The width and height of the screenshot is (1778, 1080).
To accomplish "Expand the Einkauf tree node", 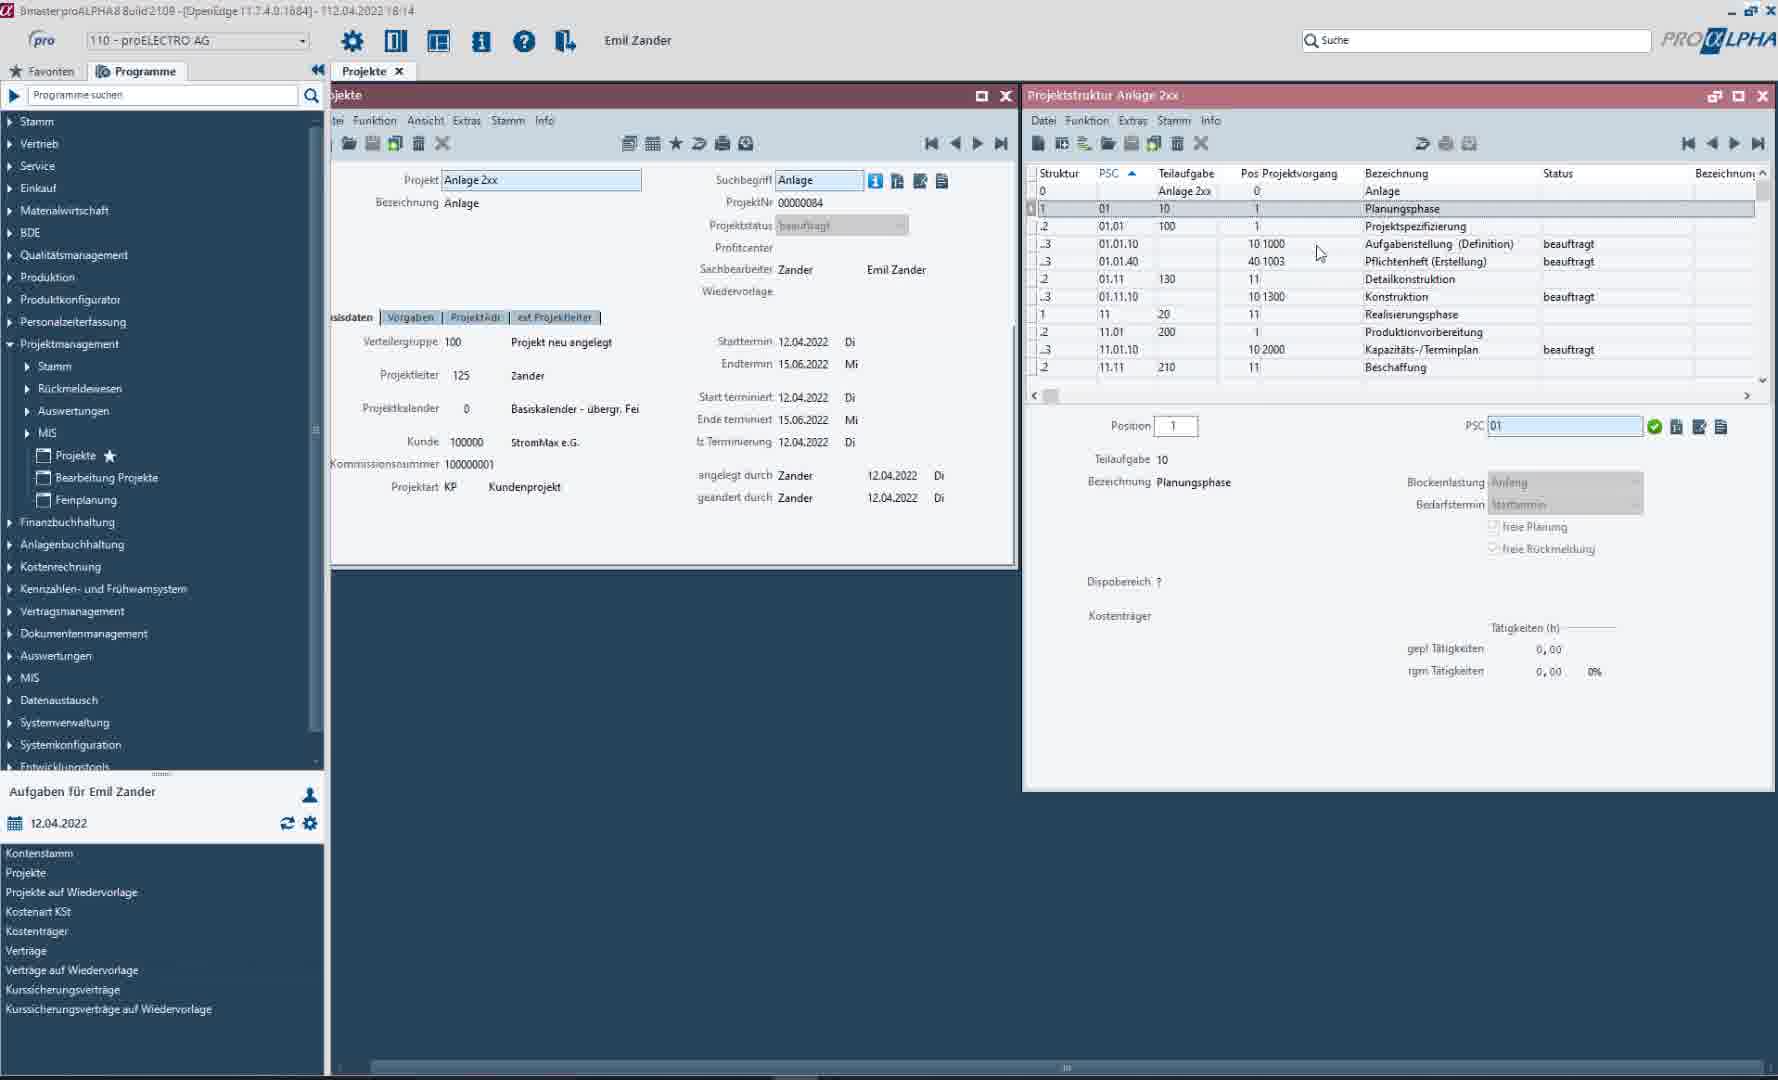I will pyautogui.click(x=10, y=188).
